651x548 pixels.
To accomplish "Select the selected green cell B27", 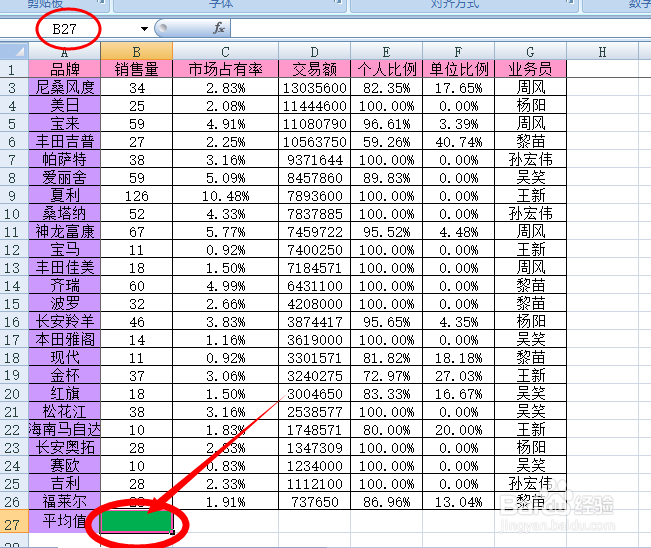I will [x=137, y=521].
